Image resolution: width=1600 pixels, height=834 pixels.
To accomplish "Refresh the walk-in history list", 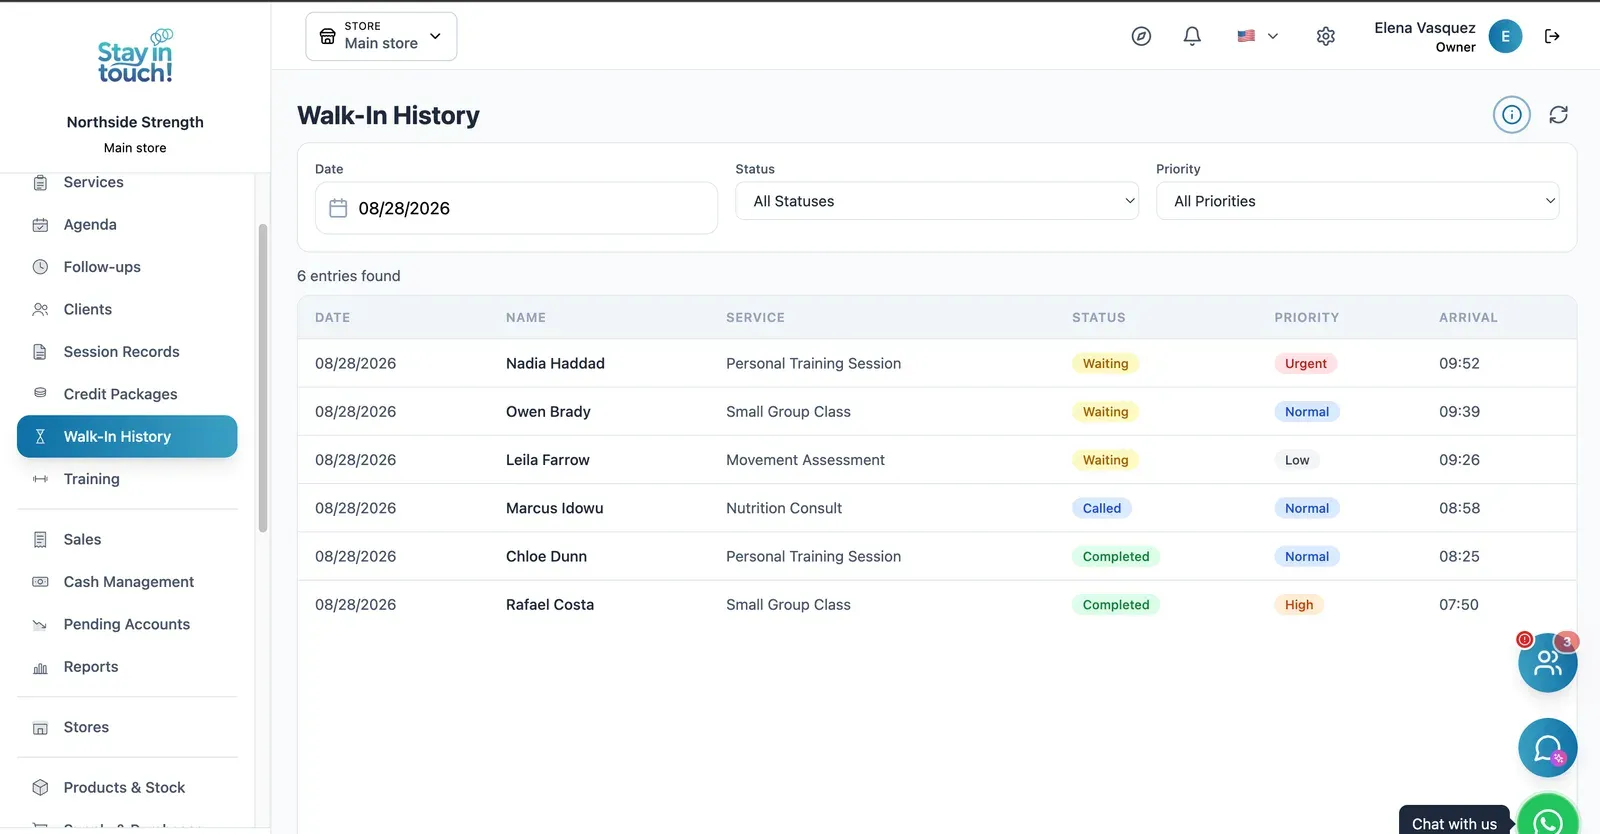I will pos(1558,115).
